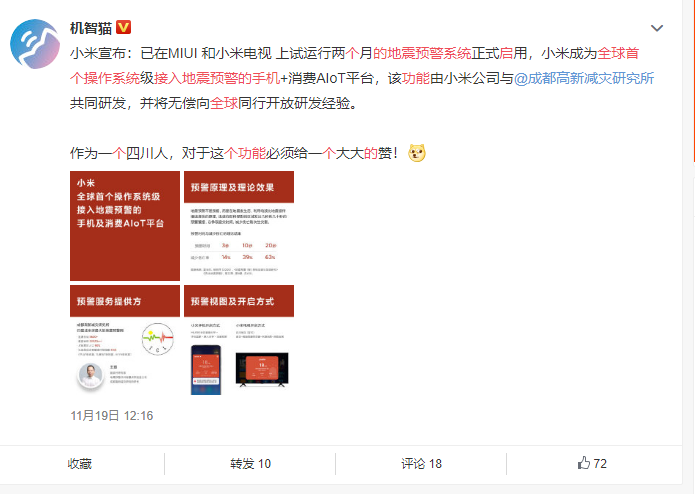Expand the post options chevron menu
Viewport: 695px width, 494px height.
pyautogui.click(x=656, y=28)
